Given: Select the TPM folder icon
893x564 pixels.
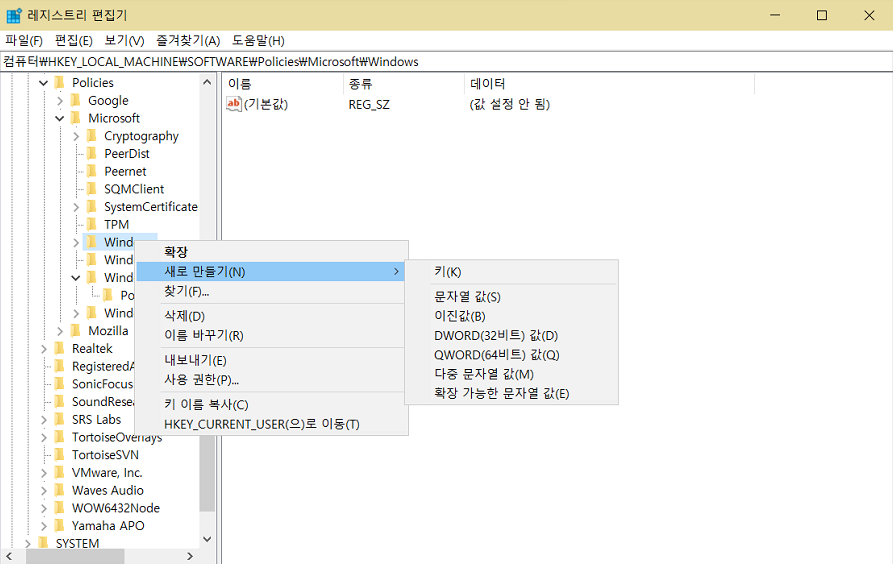Looking at the screenshot, I should 92,224.
